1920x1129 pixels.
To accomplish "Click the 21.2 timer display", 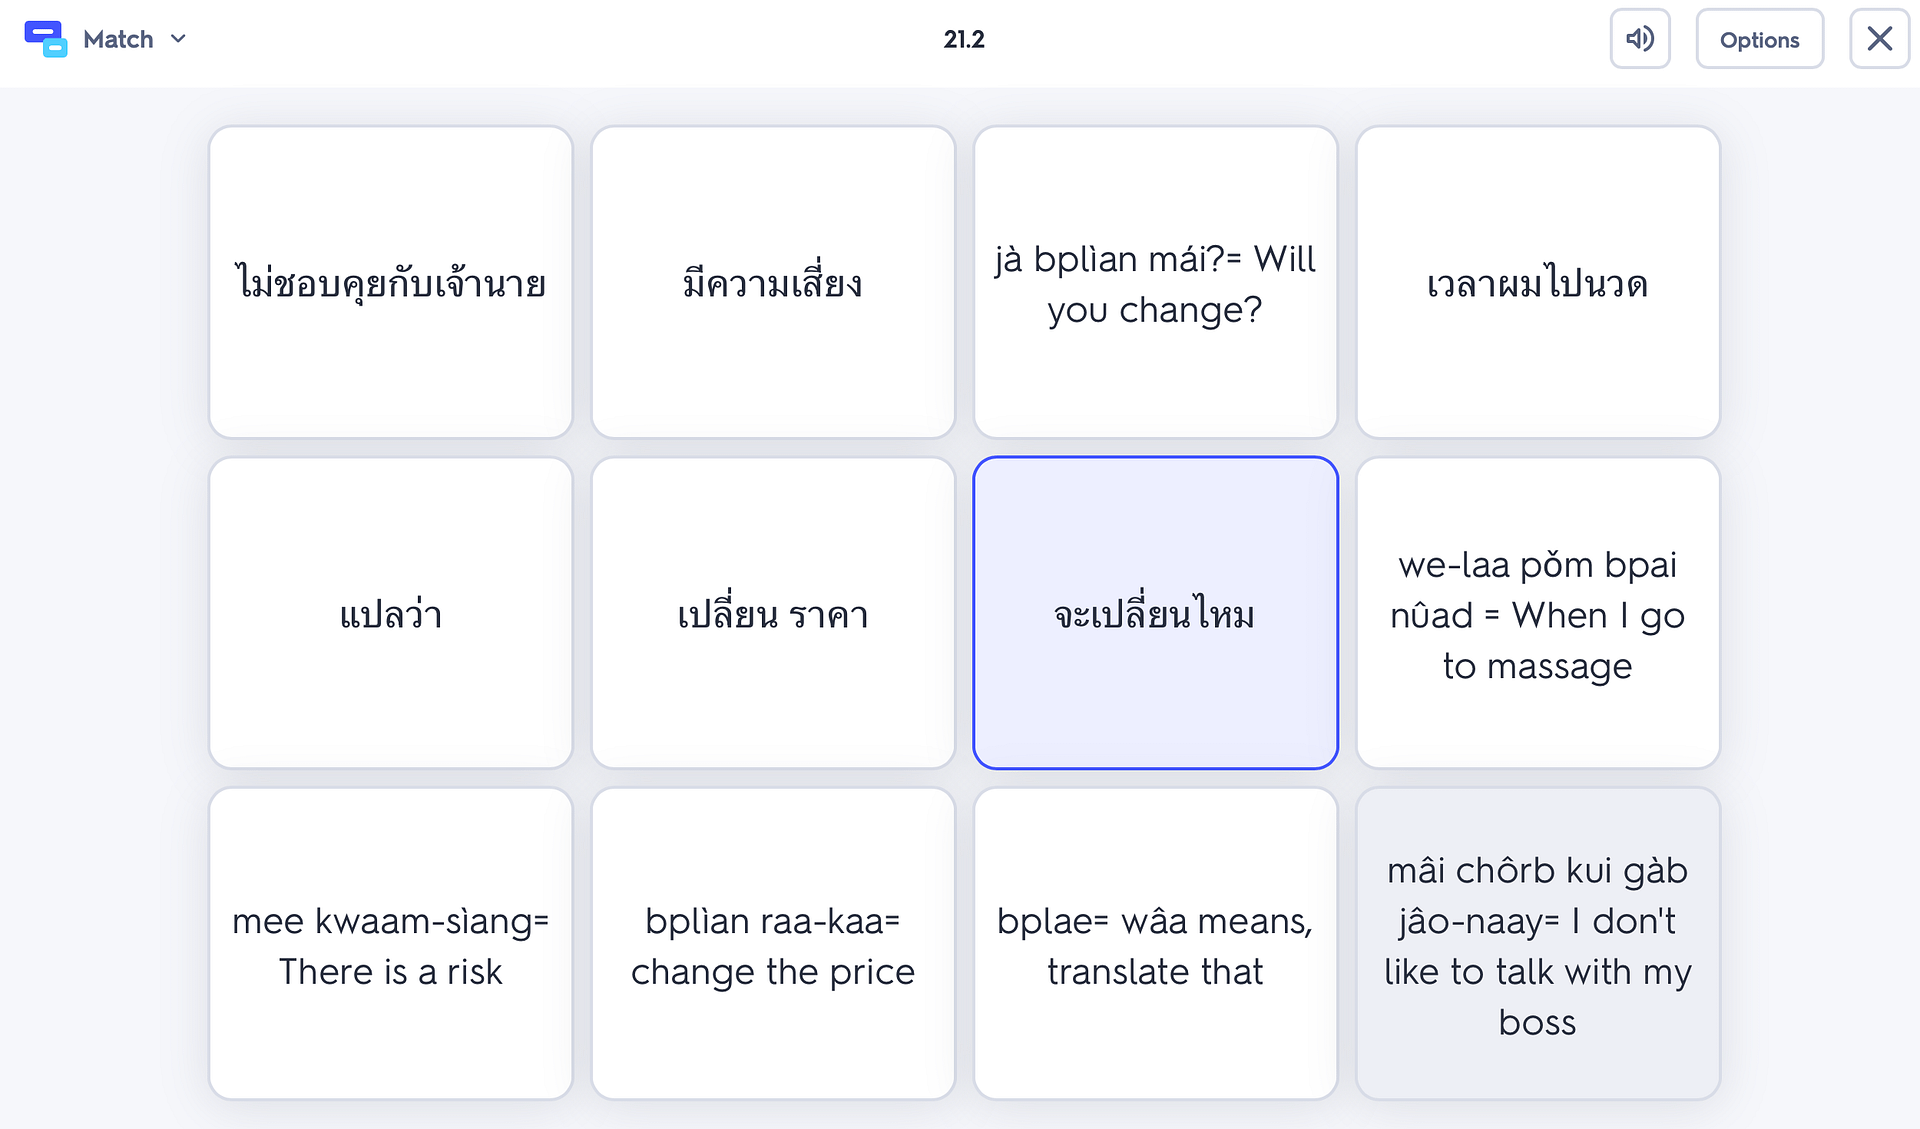I will pyautogui.click(x=964, y=39).
